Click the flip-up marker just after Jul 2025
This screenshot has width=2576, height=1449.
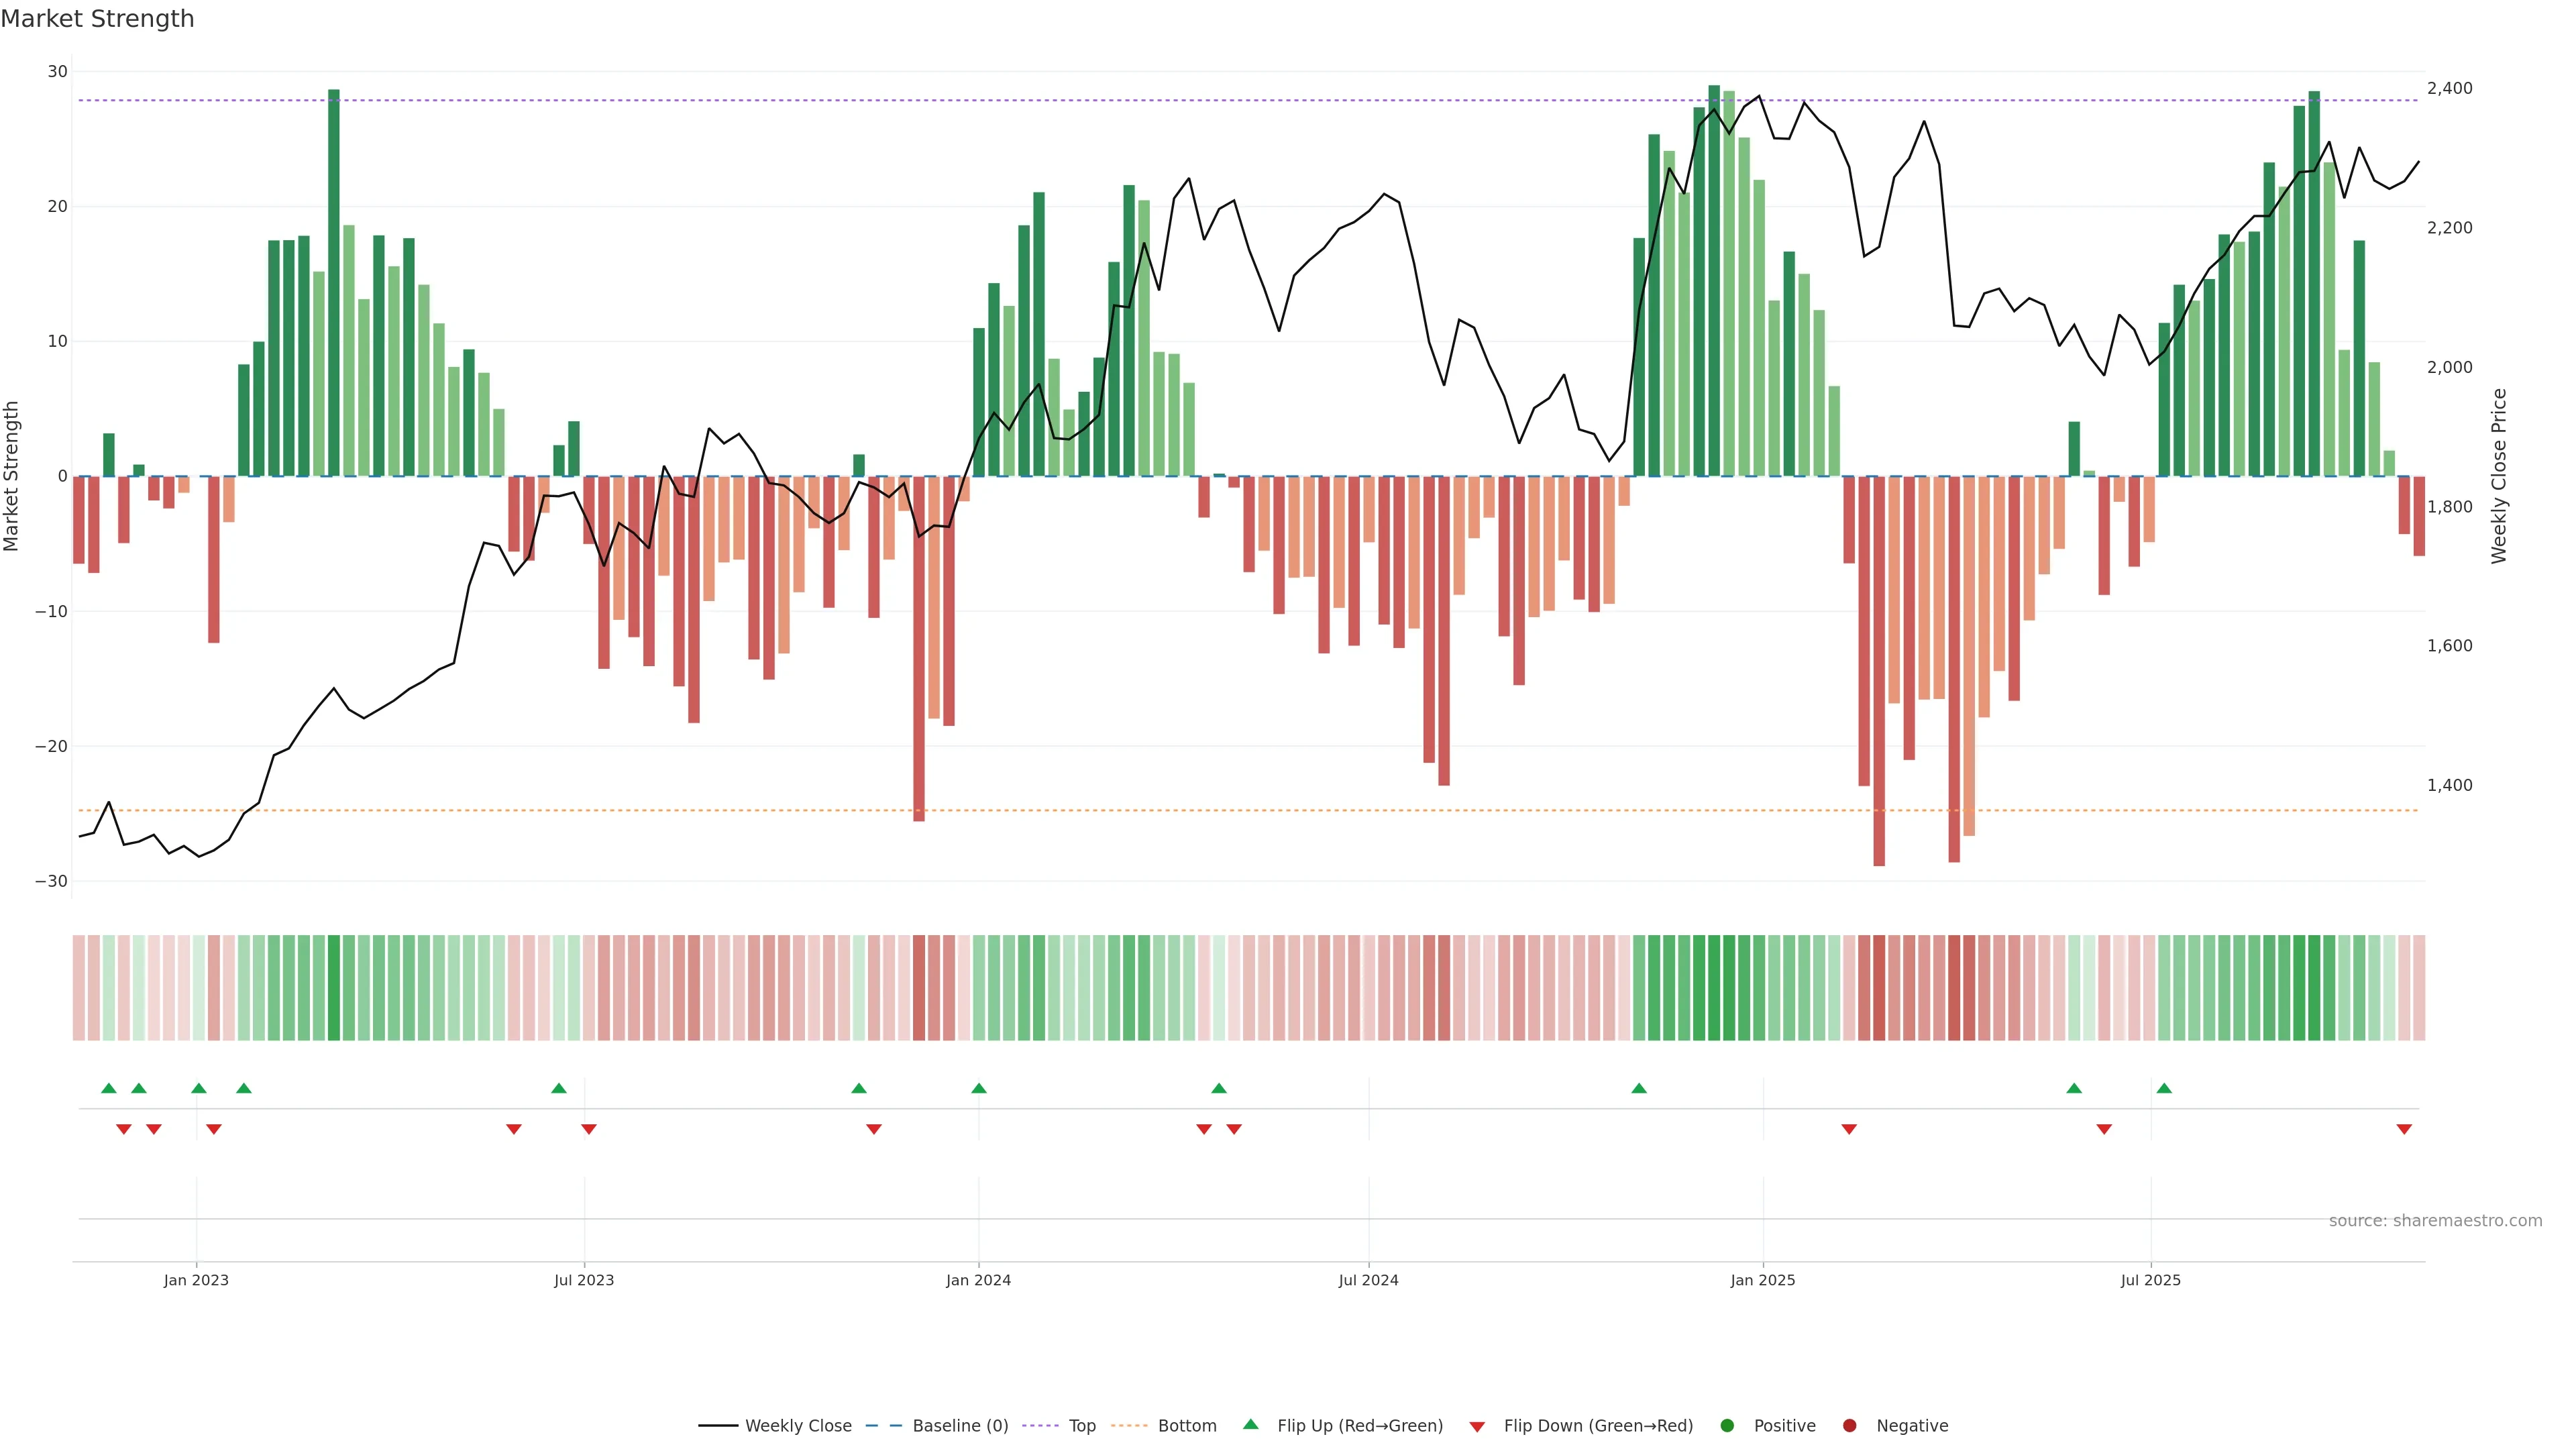coord(2164,1088)
